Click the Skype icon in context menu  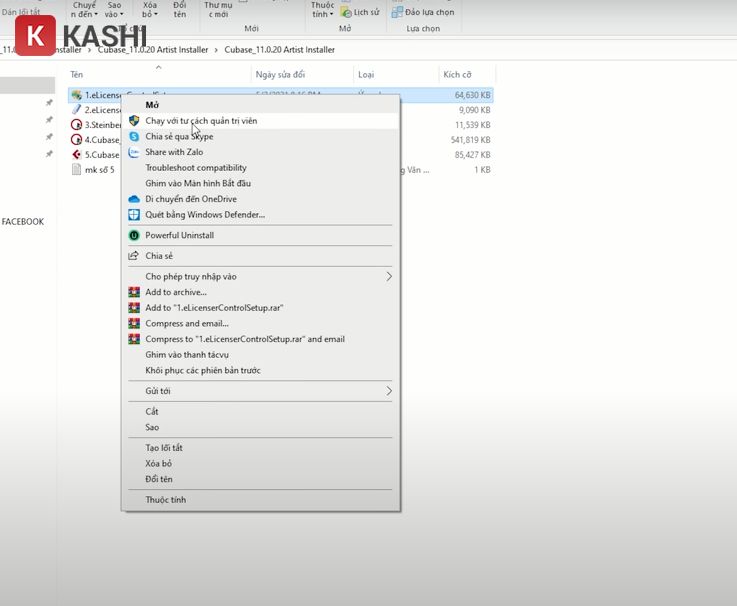tap(134, 136)
